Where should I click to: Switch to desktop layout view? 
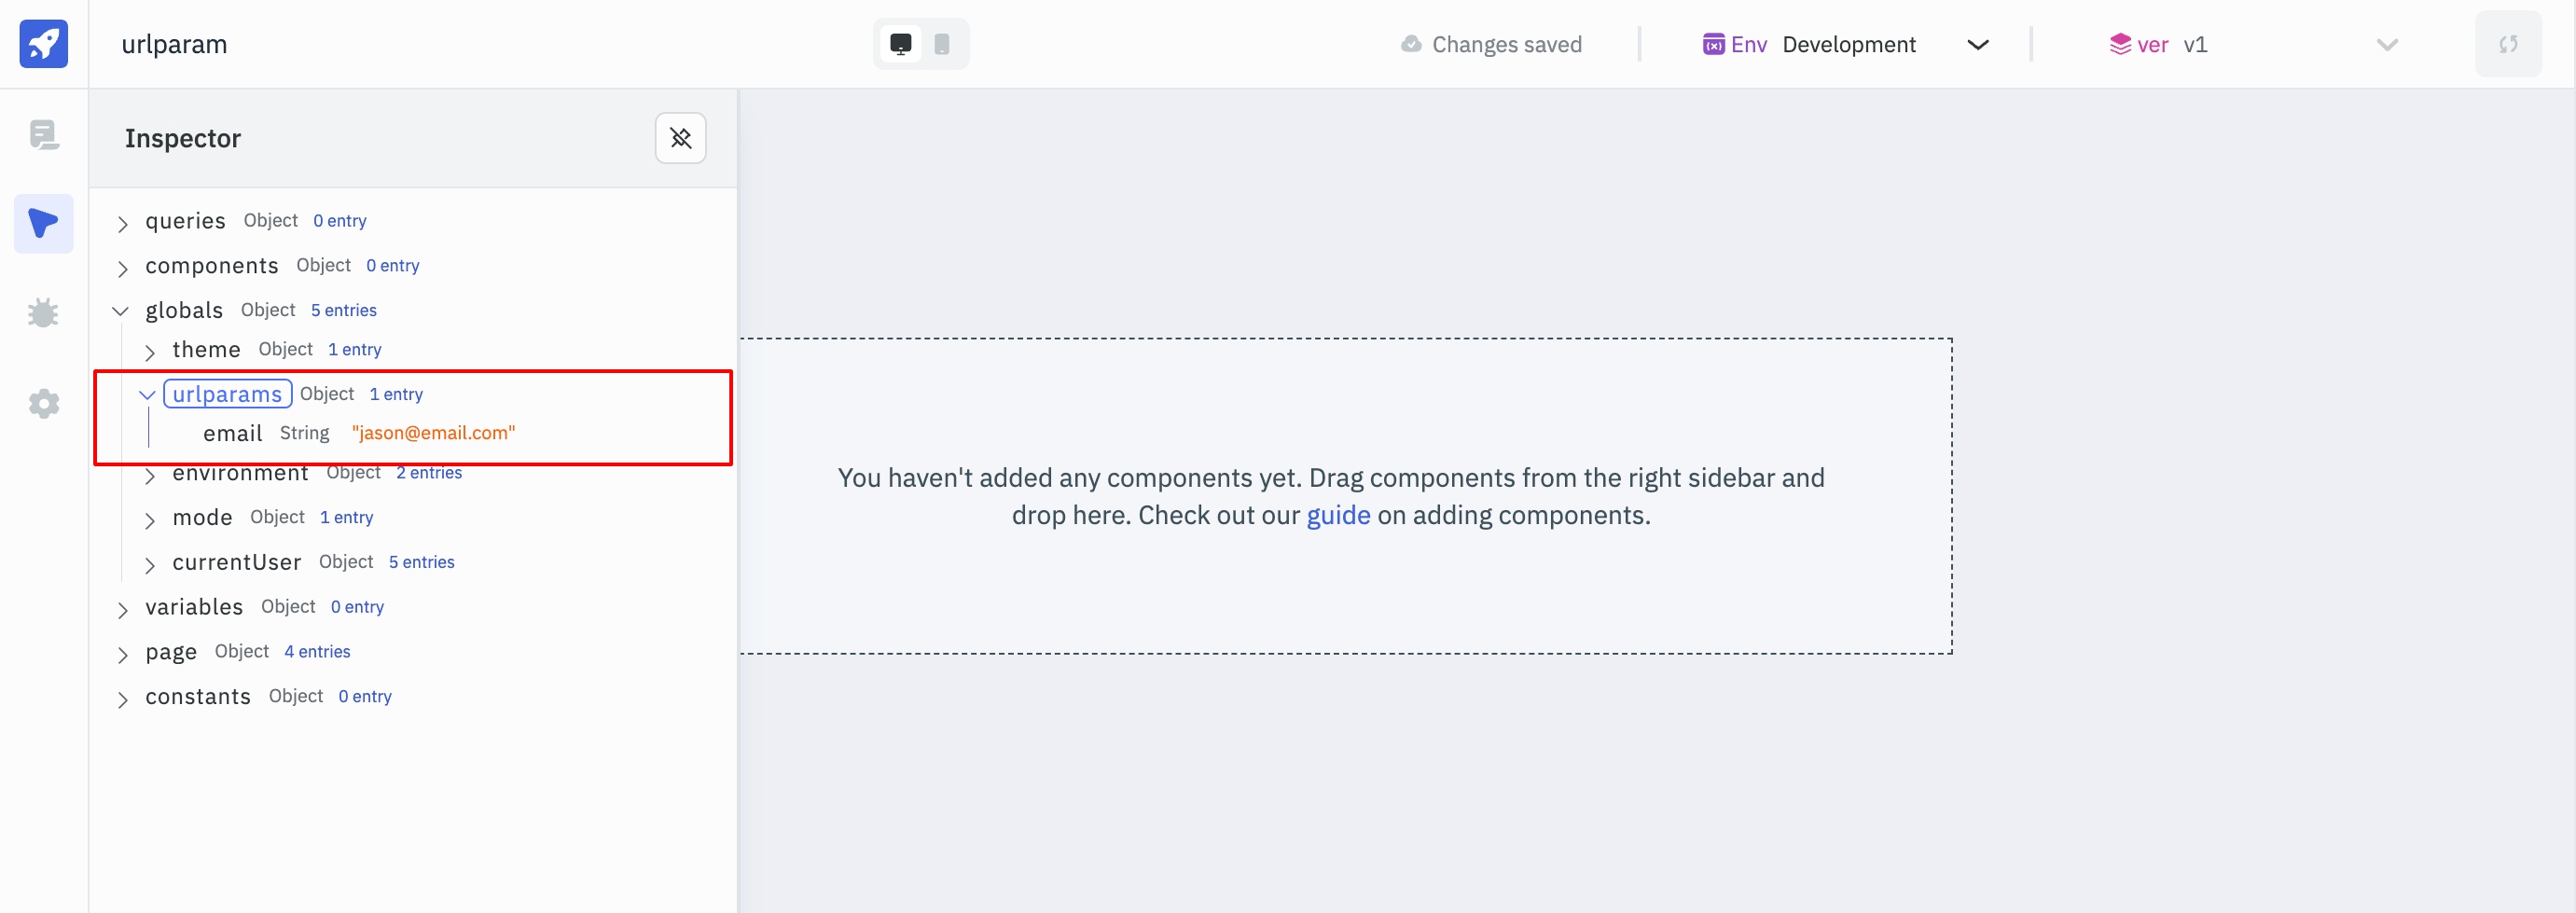pyautogui.click(x=900, y=44)
